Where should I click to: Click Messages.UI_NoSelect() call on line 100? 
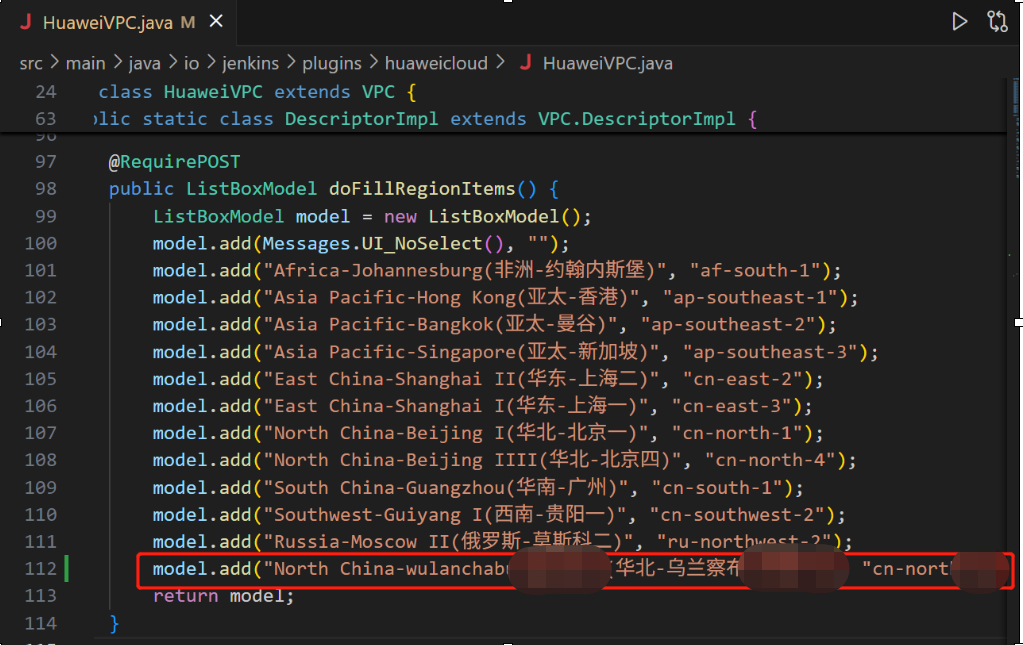coord(383,244)
